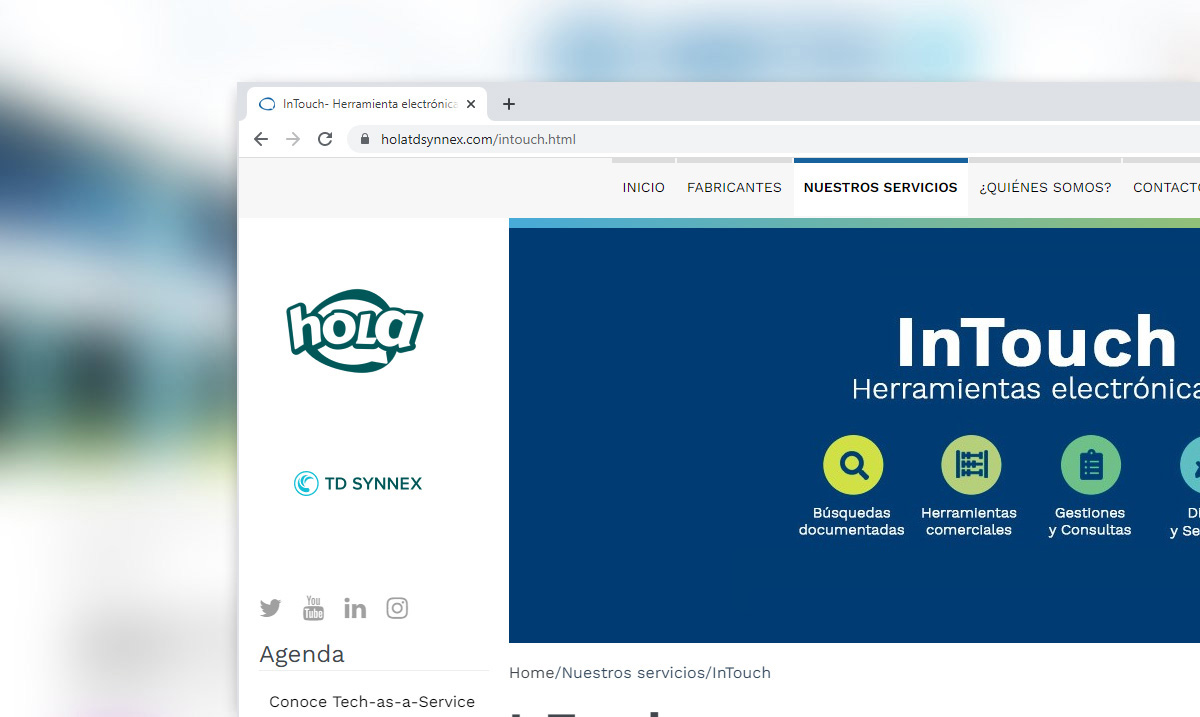The height and width of the screenshot is (717, 1200).
Task: Click the hola logo
Action: (x=355, y=329)
